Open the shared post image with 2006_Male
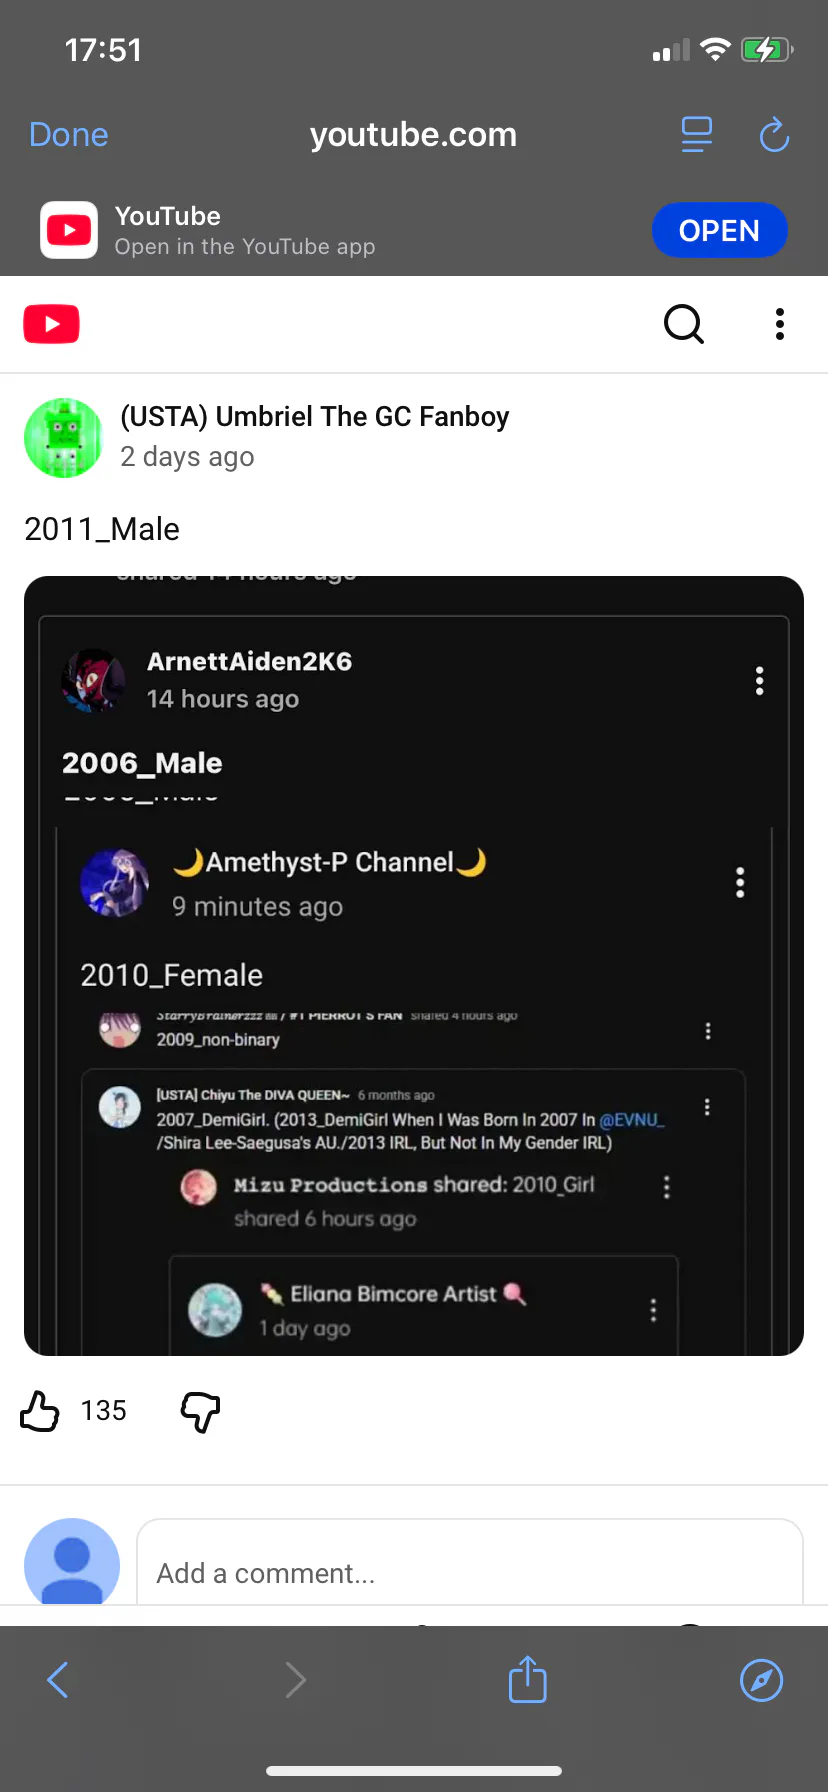 pyautogui.click(x=414, y=965)
